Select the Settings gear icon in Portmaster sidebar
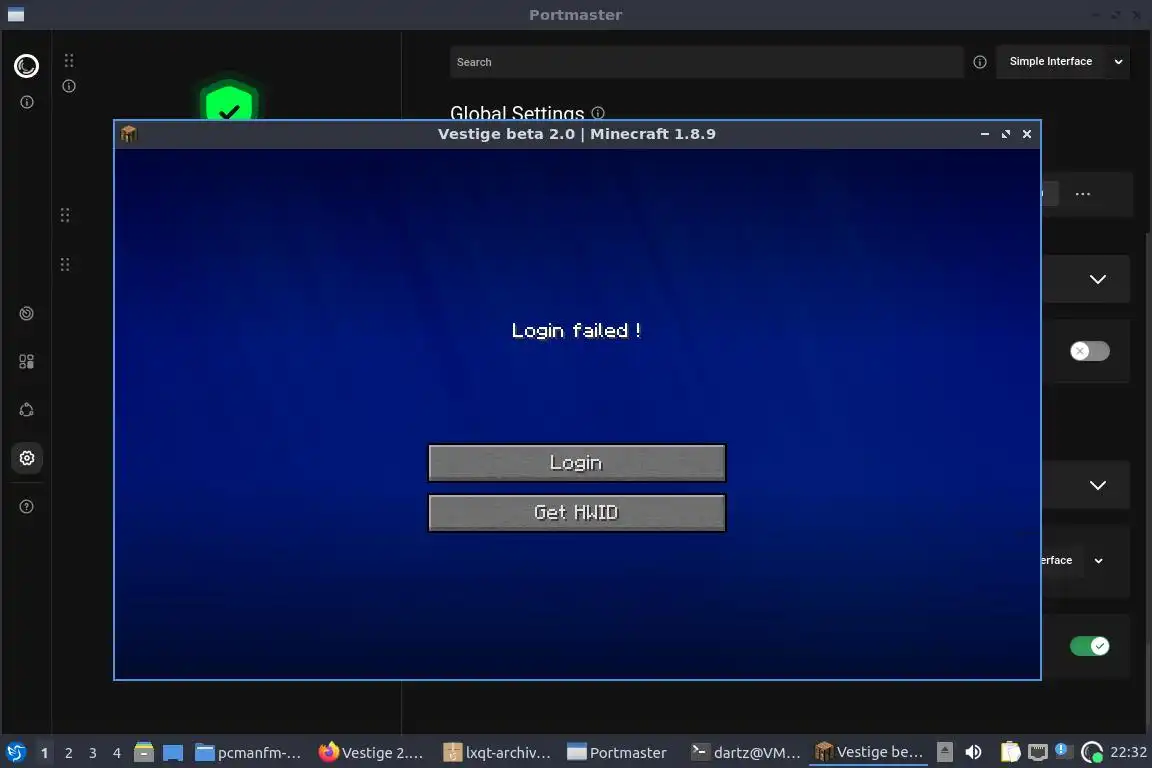This screenshot has height=768, width=1152. (27, 458)
